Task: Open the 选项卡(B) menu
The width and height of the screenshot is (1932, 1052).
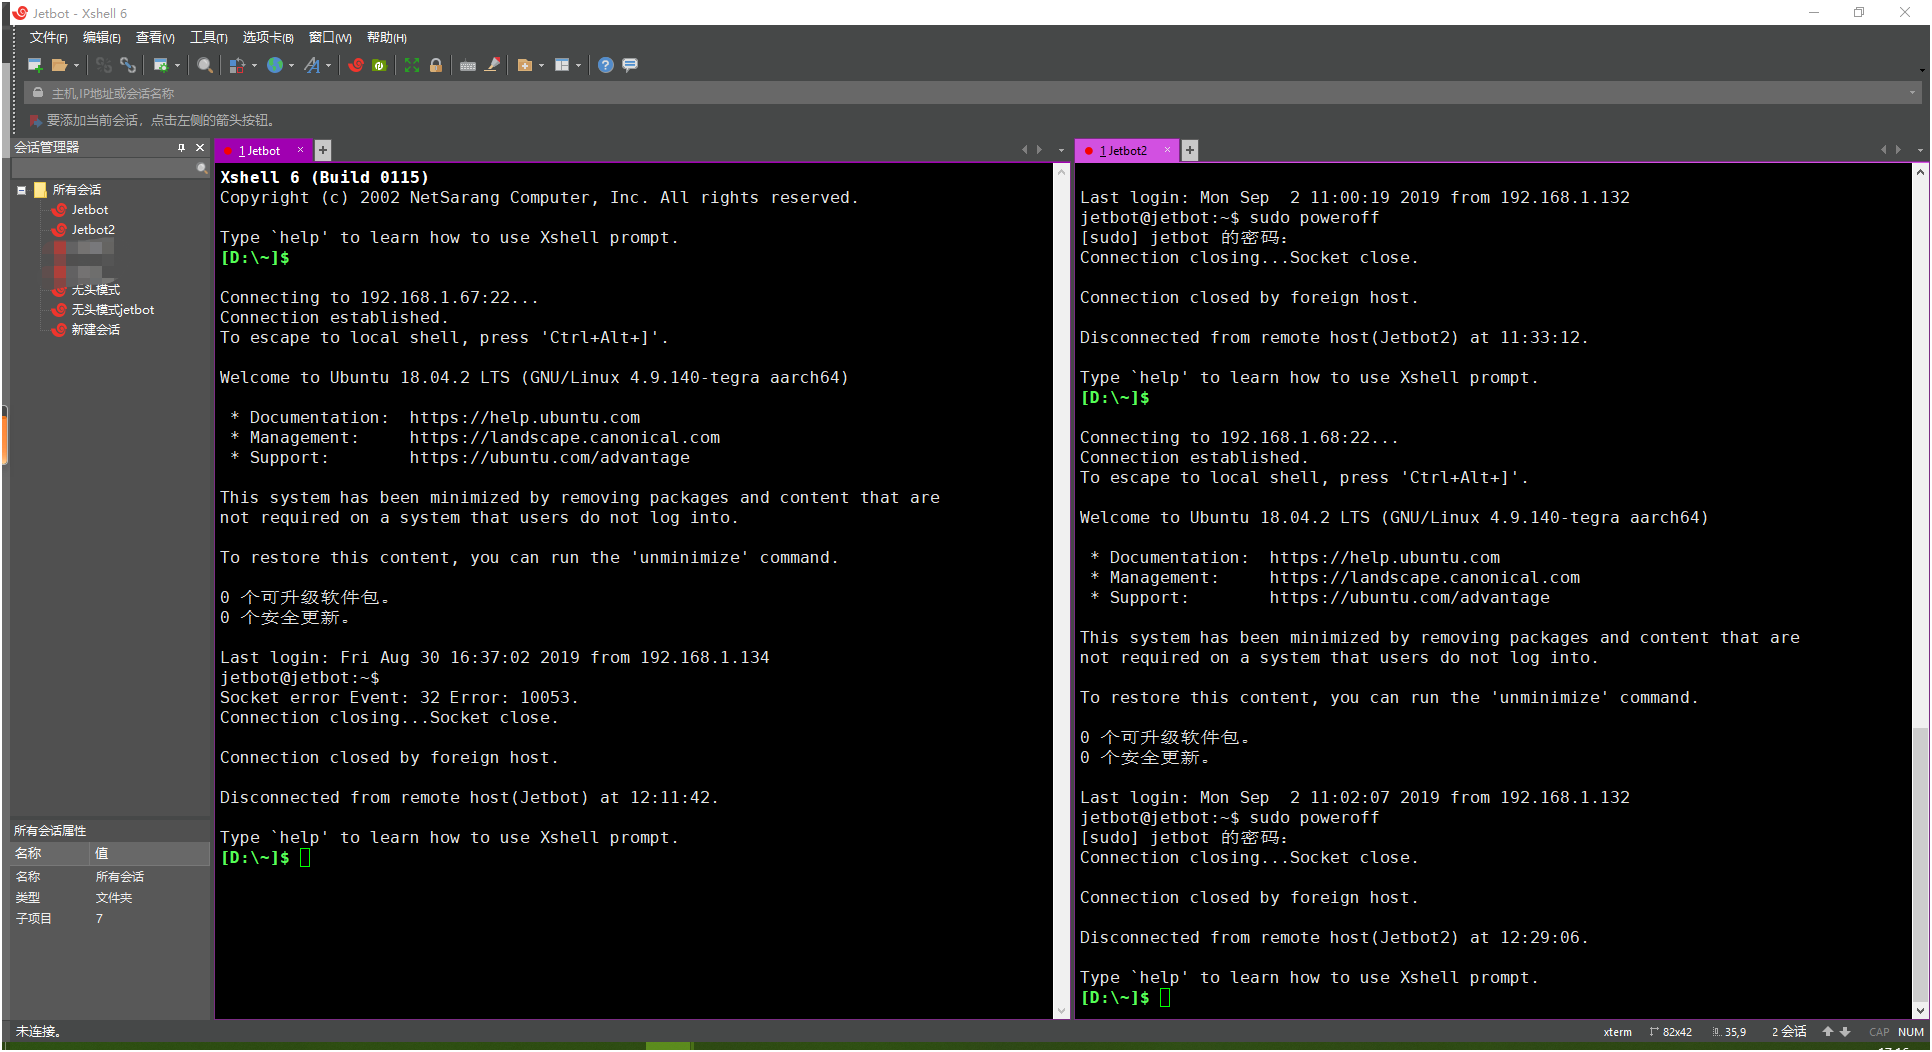Action: click(x=268, y=37)
